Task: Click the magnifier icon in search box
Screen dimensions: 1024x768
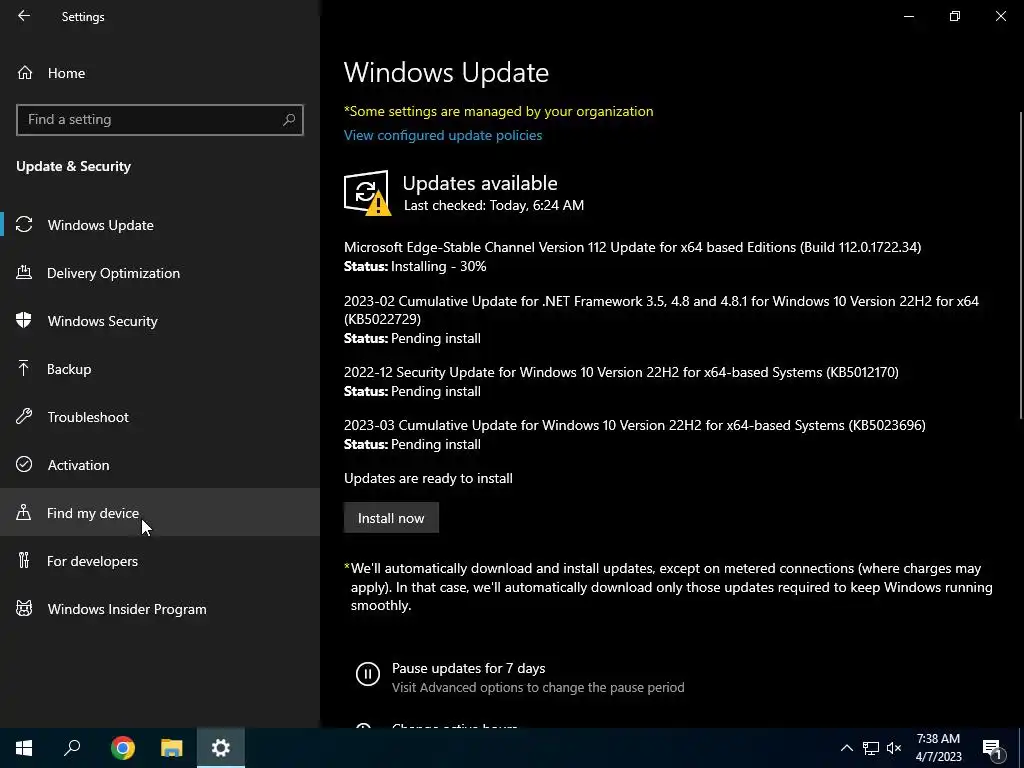Action: click(289, 120)
